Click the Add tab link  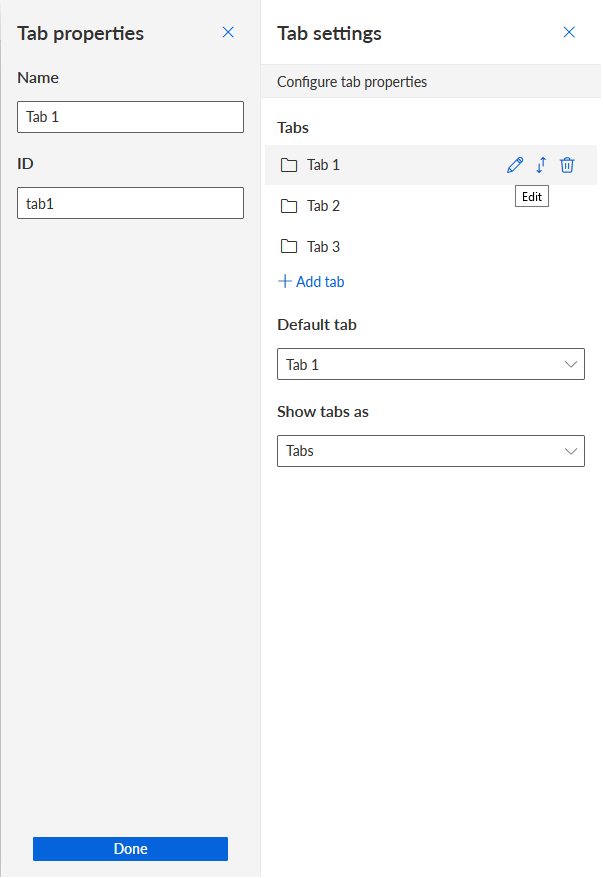(311, 282)
